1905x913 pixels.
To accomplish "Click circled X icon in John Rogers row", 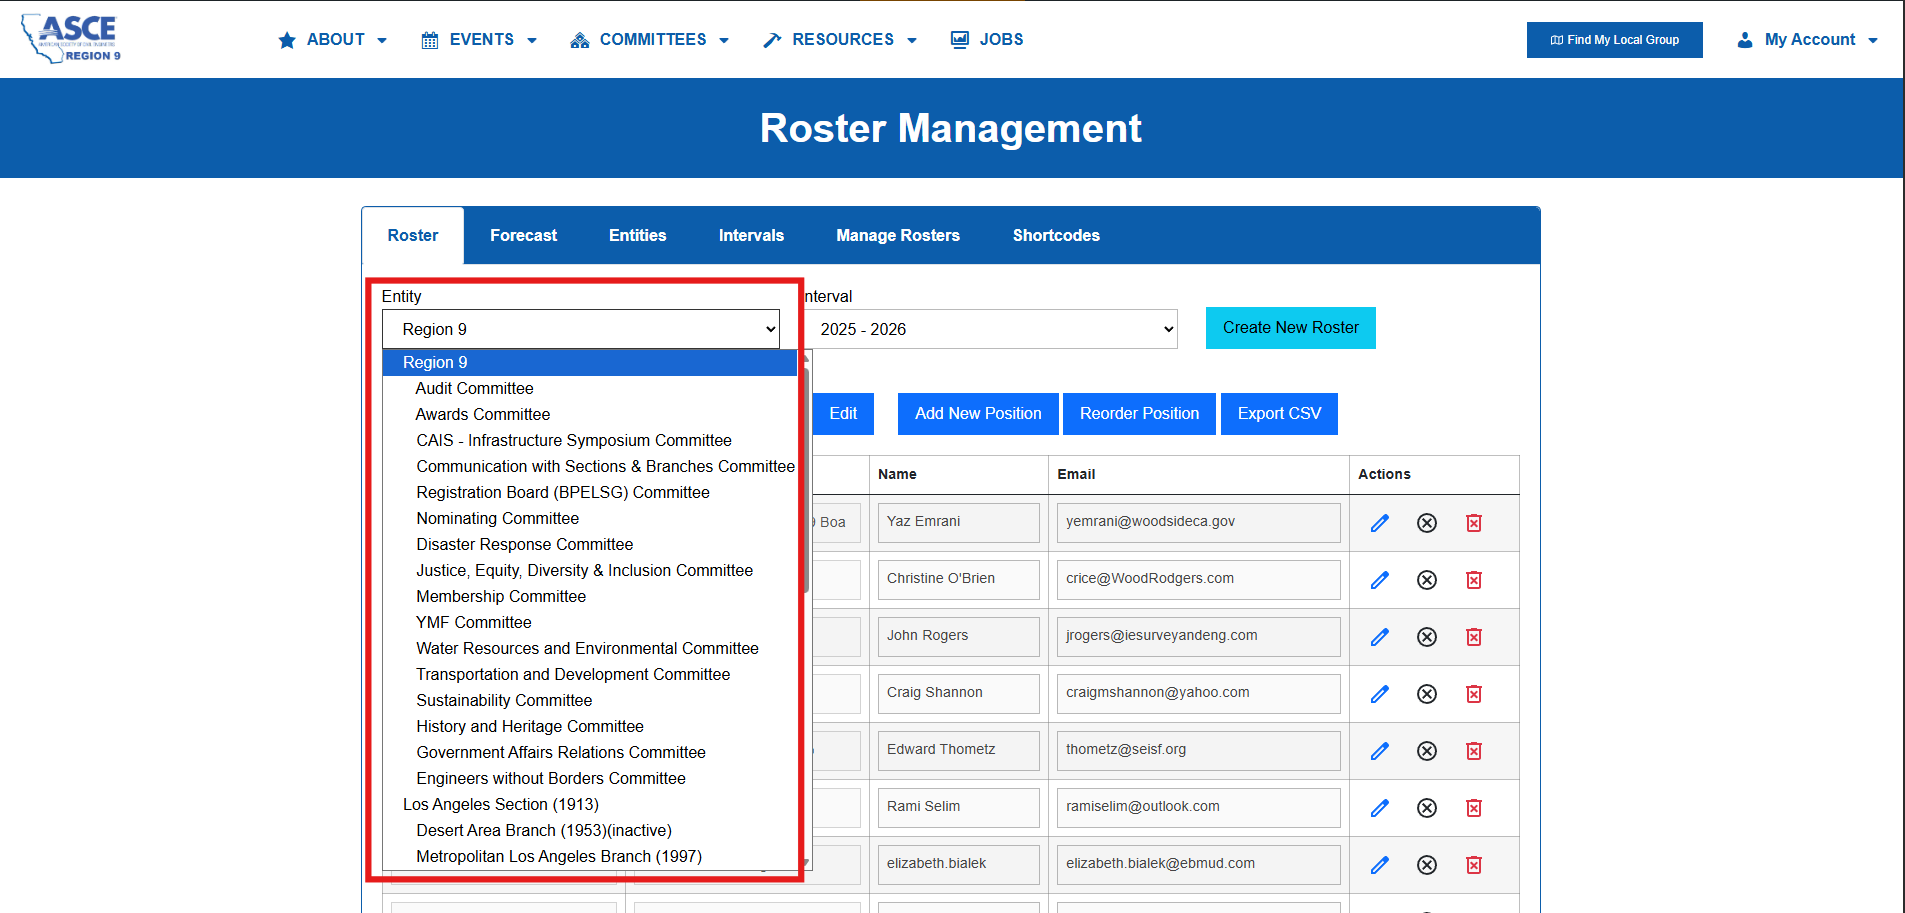I will click(1427, 637).
